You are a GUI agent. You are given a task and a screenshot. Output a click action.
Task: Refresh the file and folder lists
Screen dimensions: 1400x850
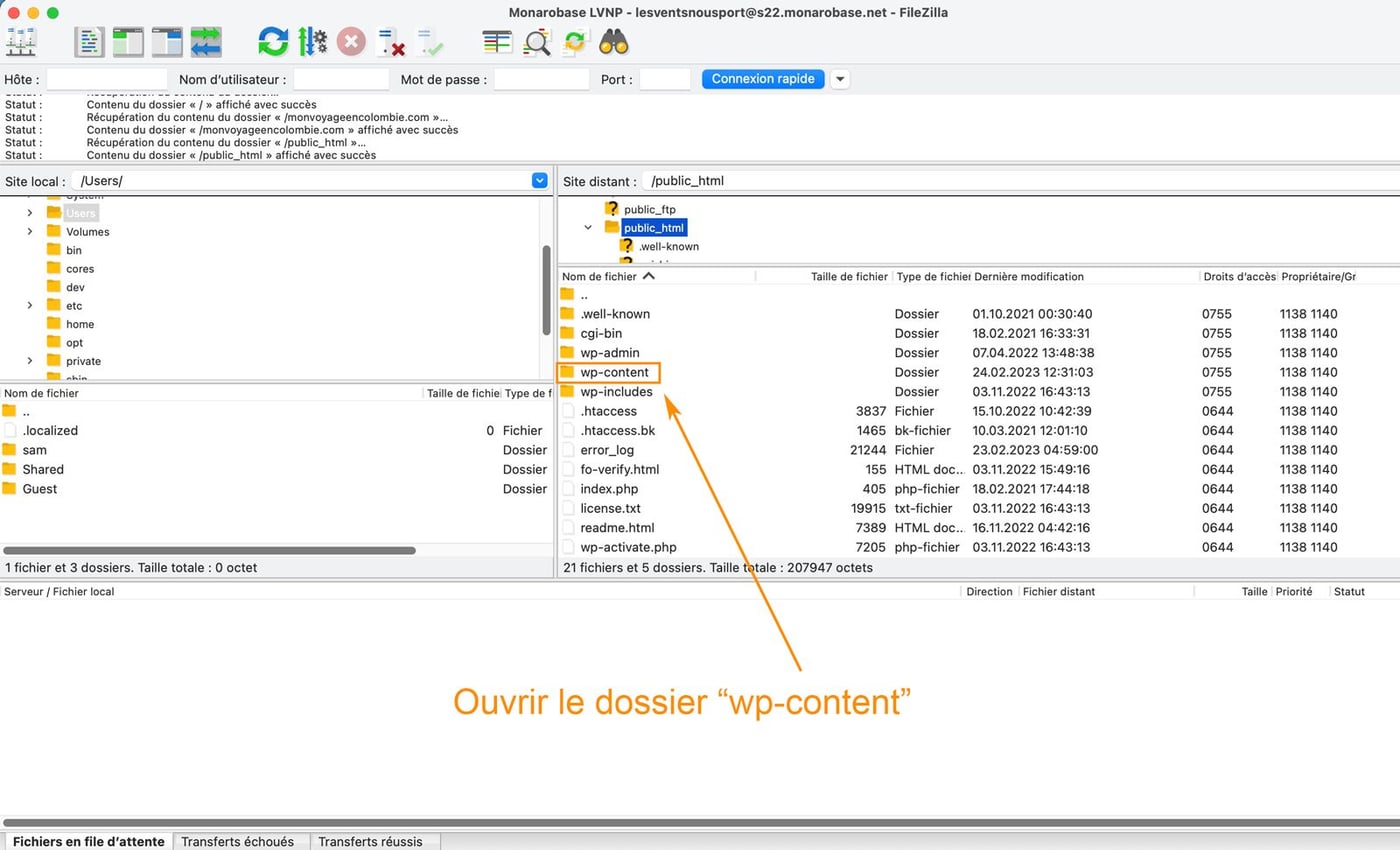click(x=271, y=41)
